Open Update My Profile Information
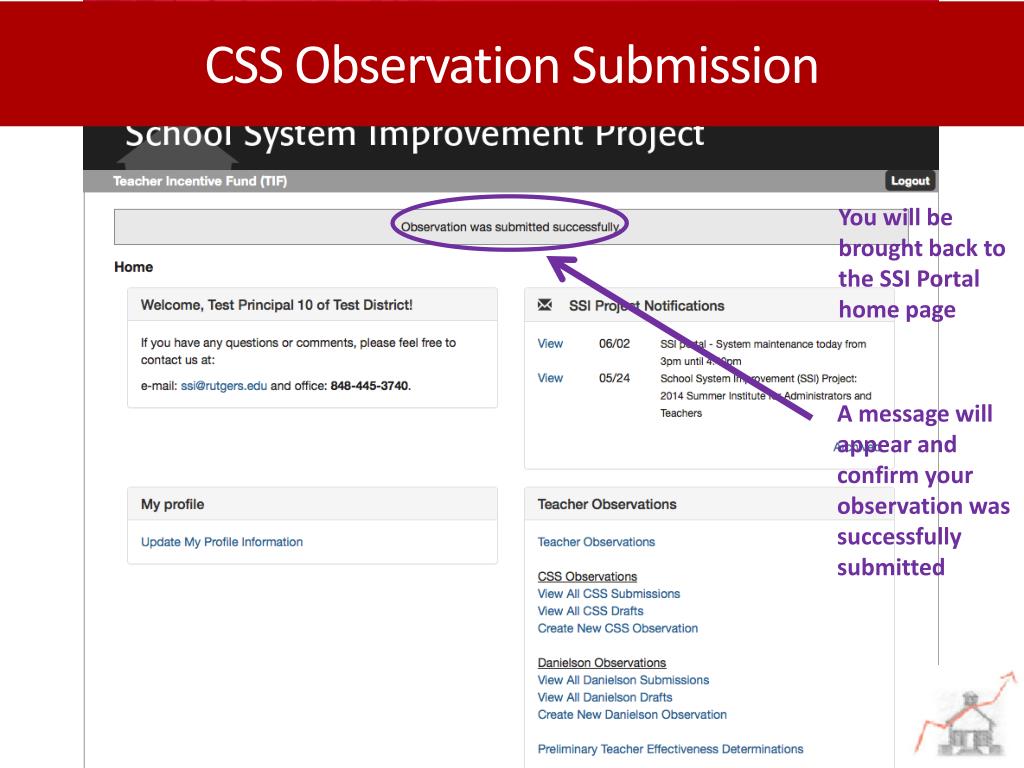This screenshot has height=768, width=1024. (x=222, y=542)
